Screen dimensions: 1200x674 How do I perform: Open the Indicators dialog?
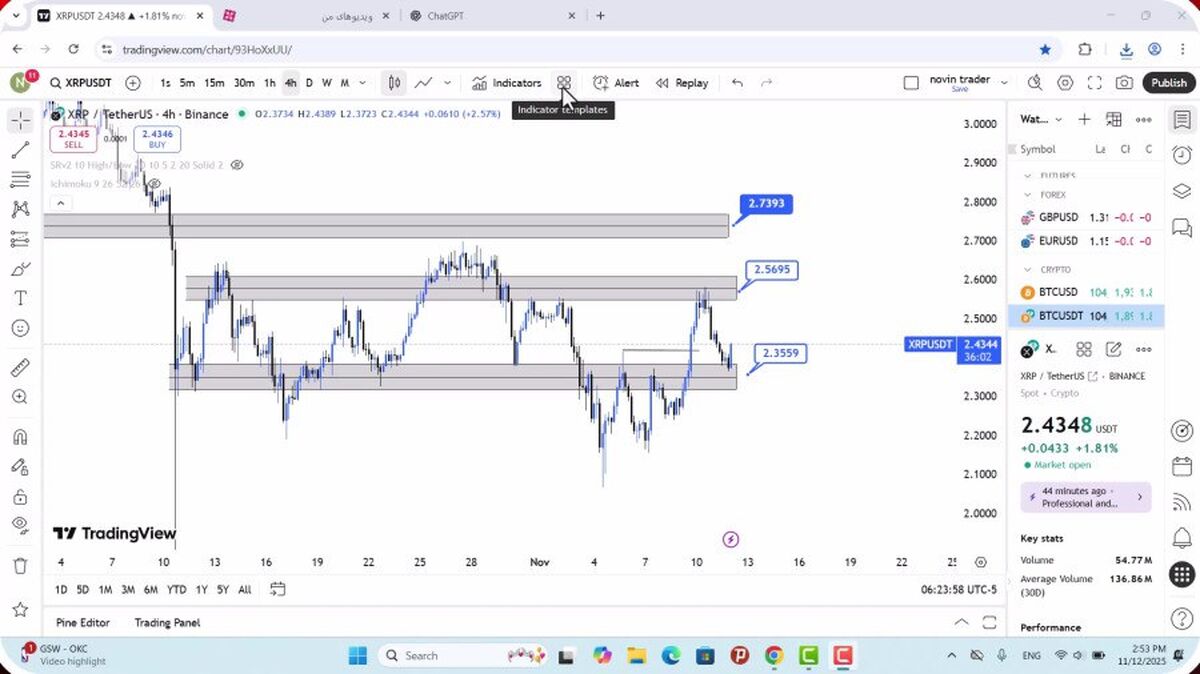click(506, 83)
